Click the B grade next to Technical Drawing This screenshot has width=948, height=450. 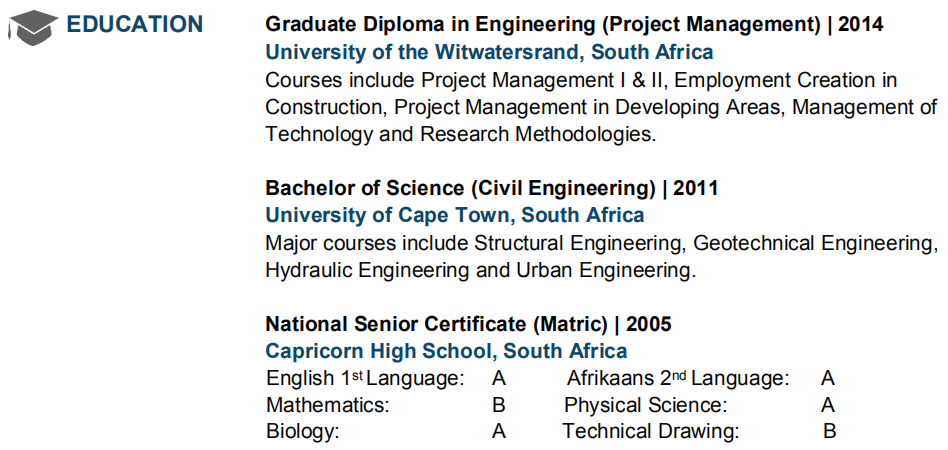pos(829,432)
